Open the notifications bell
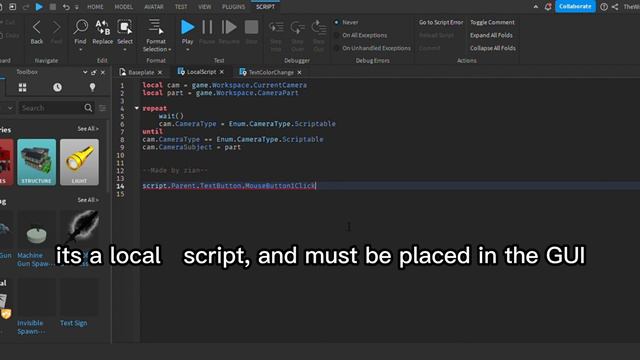This screenshot has width=640, height=360. tap(548, 7)
